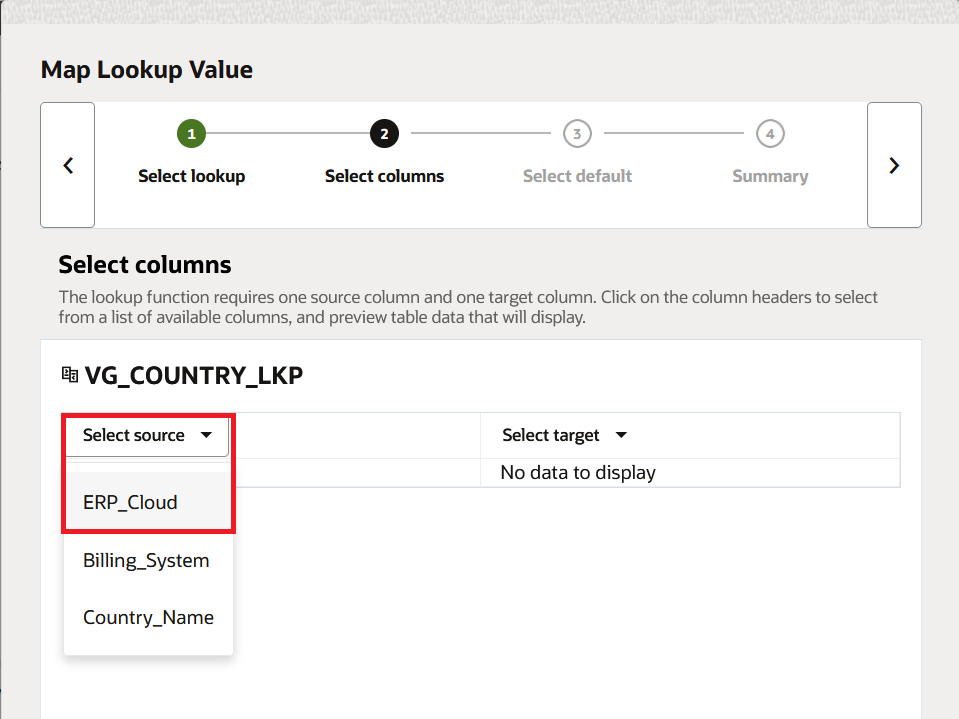Jump to the Select default step label
This screenshot has width=959, height=719.
pyautogui.click(x=577, y=176)
